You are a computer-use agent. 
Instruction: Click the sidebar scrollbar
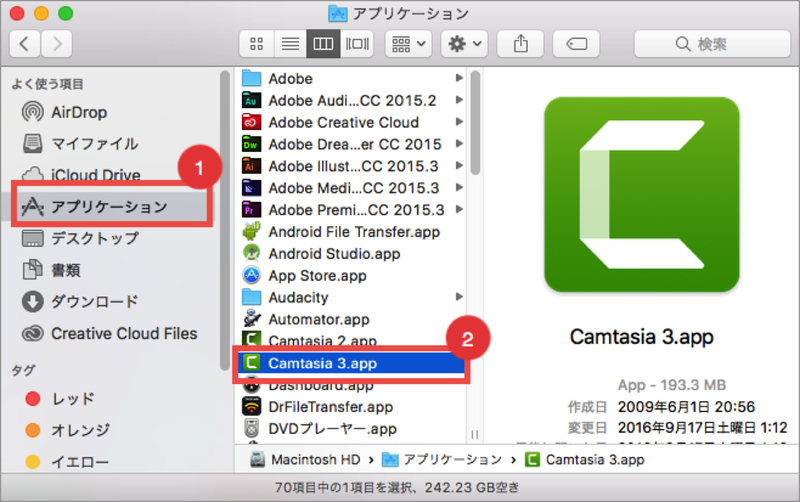click(x=224, y=220)
